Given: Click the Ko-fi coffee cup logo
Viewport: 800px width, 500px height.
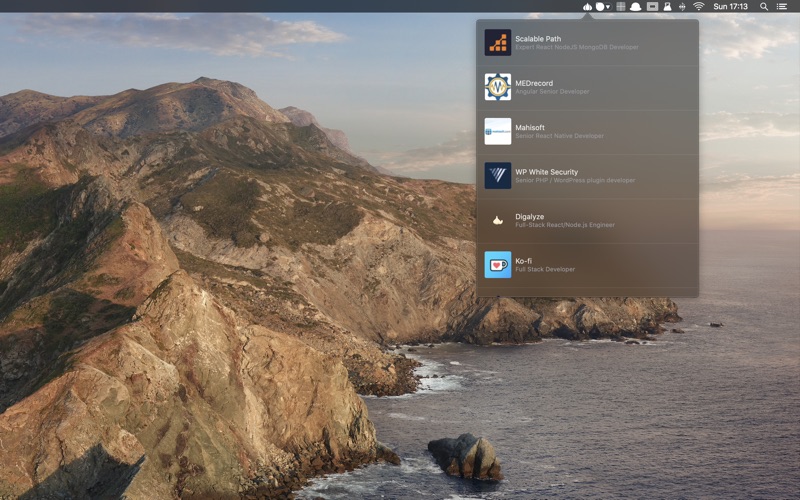Looking at the screenshot, I should (x=497, y=264).
